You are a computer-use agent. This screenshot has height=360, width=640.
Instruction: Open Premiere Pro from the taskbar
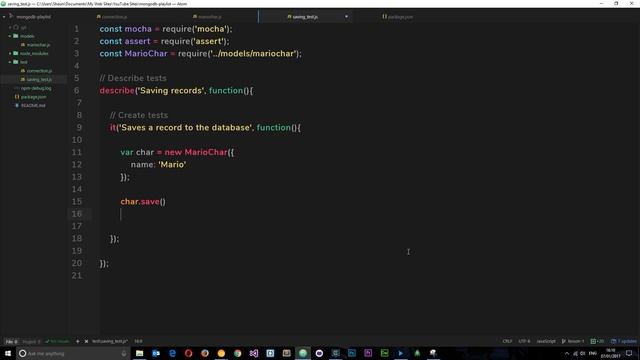(x=368, y=353)
